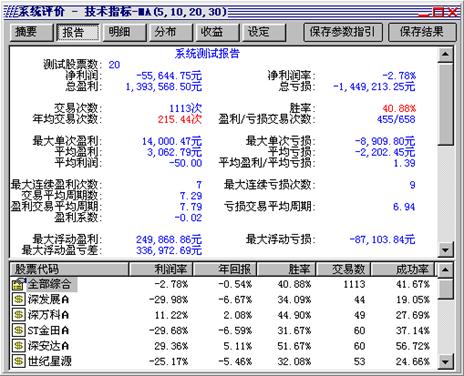Click the max floating loss -87,103.84元
Screen dimensions: 464x376
[382, 239]
